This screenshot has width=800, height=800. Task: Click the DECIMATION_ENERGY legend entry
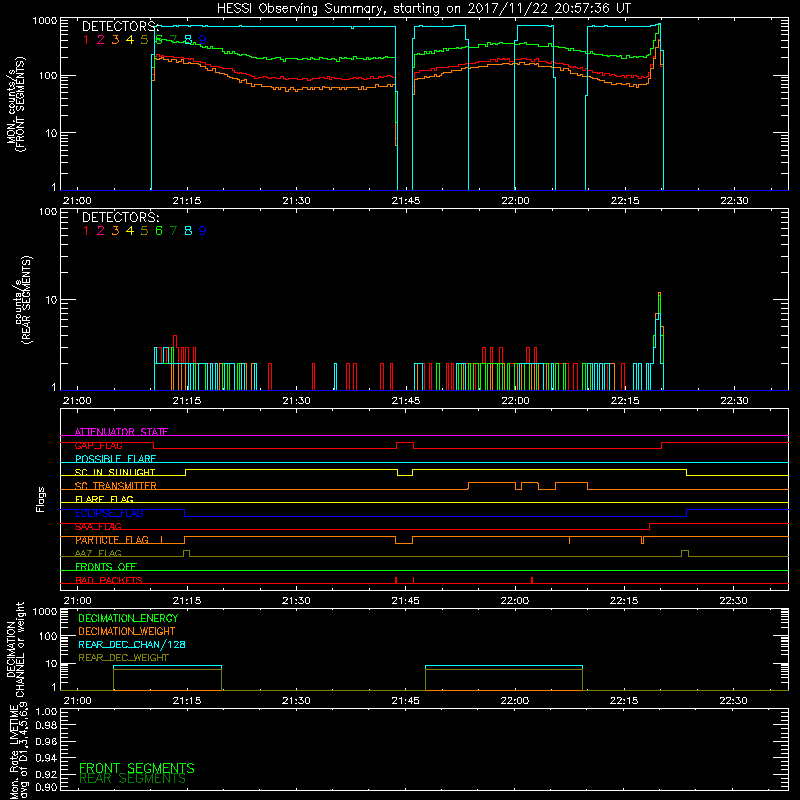[128, 618]
